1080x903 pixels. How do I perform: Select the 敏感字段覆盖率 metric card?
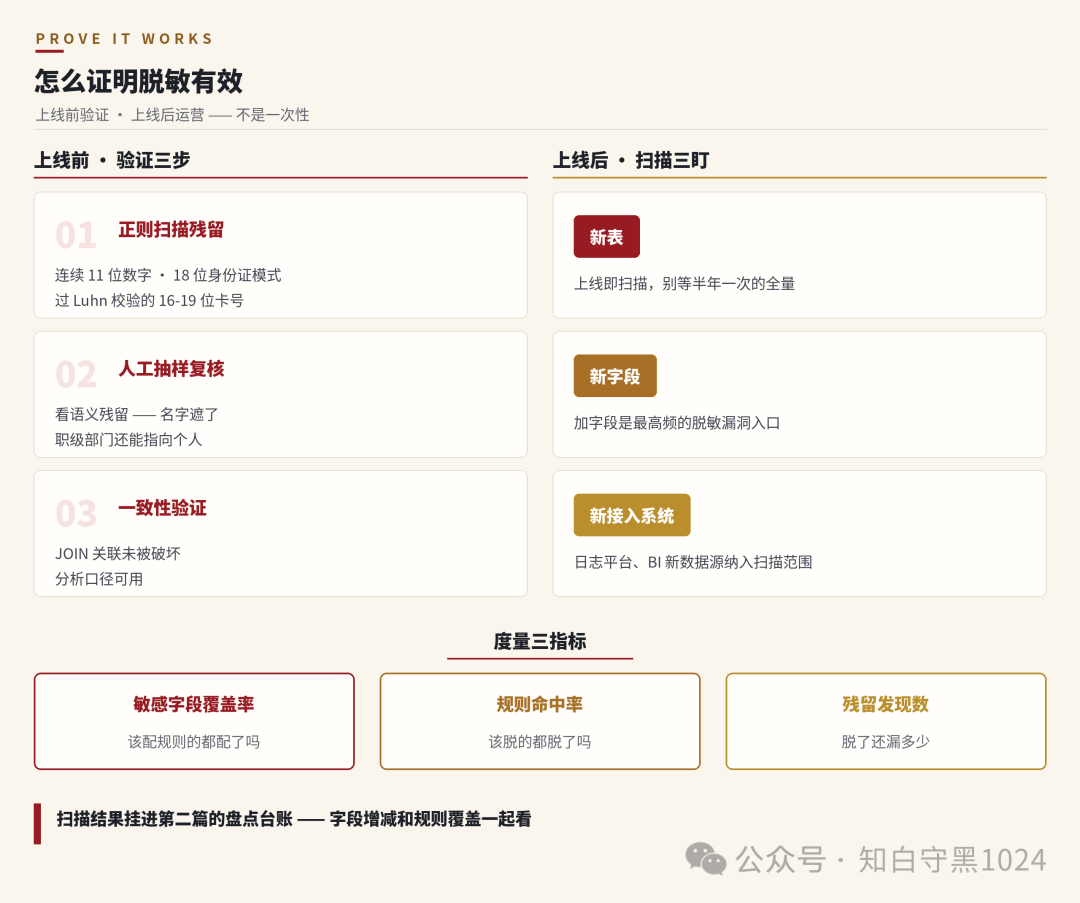(x=194, y=721)
